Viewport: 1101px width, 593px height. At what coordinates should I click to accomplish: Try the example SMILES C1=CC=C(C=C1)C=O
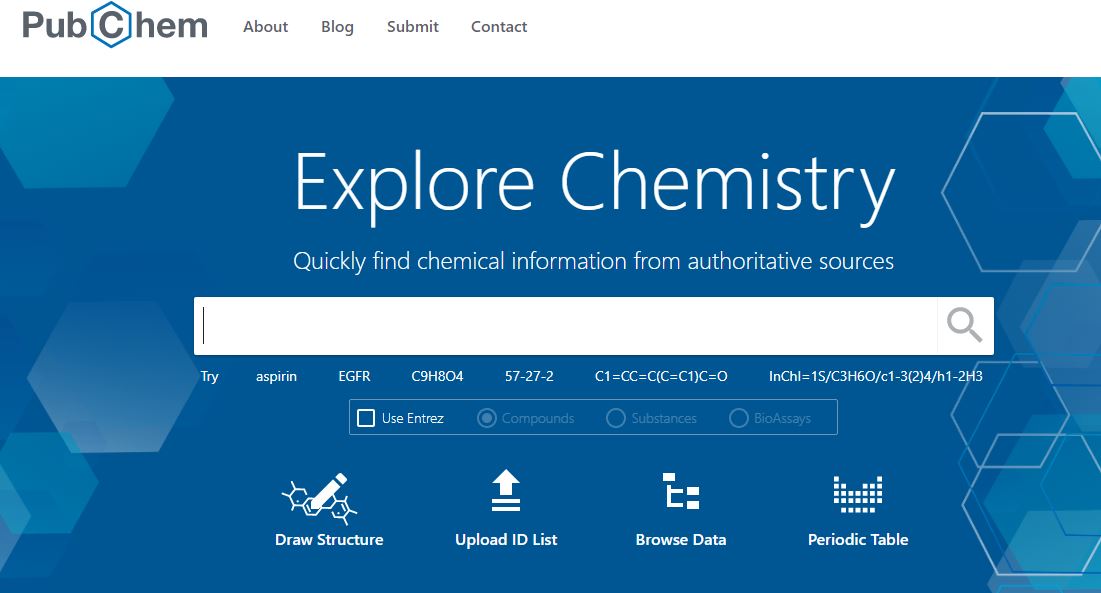tap(661, 376)
